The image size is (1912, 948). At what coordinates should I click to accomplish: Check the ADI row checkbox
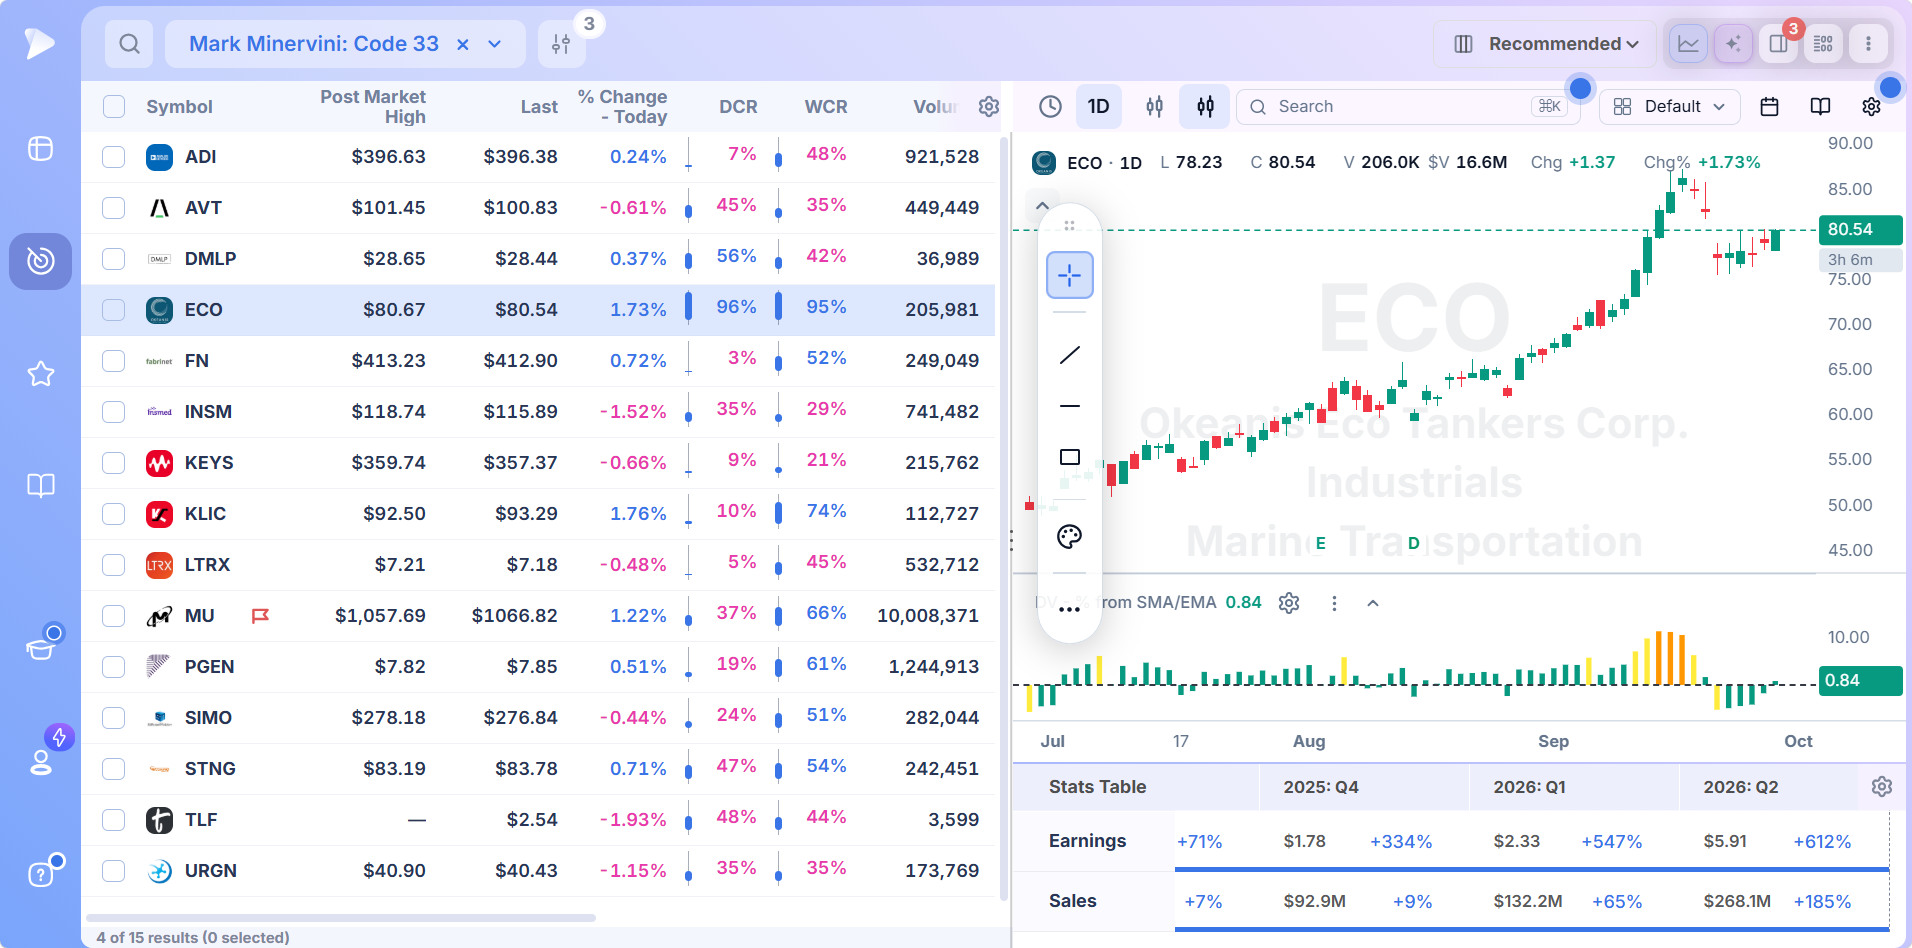[114, 157]
